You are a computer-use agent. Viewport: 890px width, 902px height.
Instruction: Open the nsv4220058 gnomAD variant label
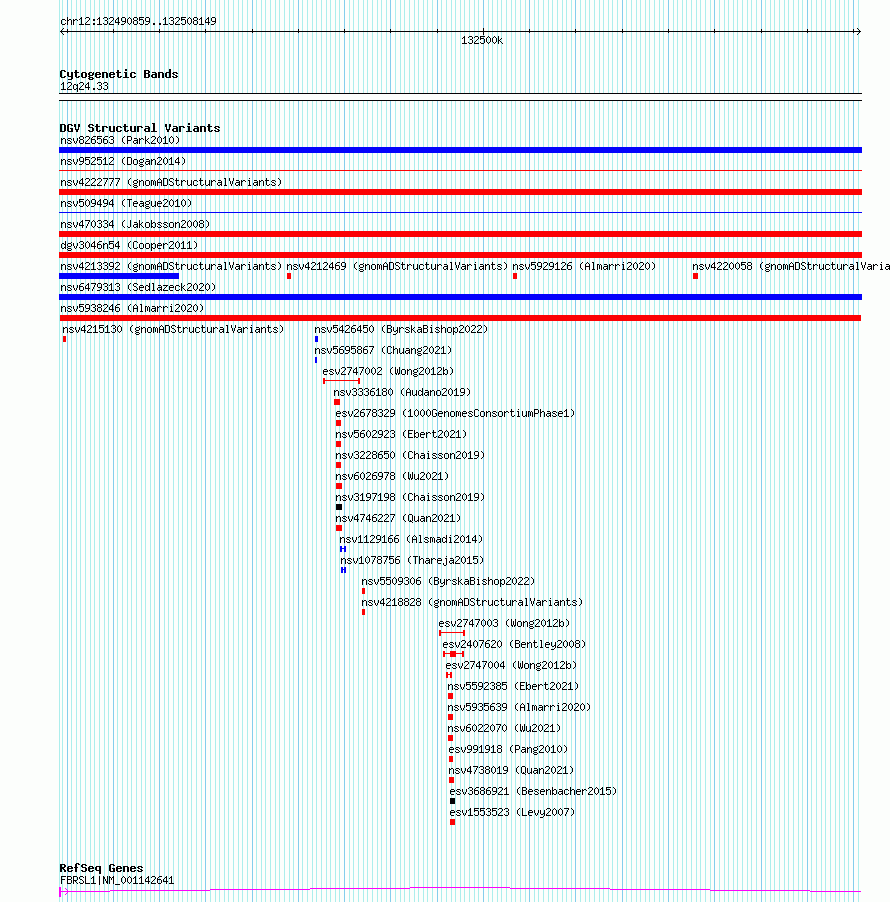tap(791, 266)
